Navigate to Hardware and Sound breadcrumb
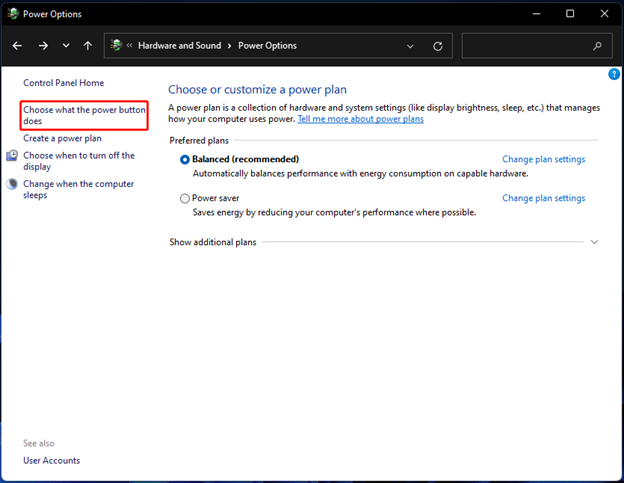The width and height of the screenshot is (624, 483). [x=181, y=46]
